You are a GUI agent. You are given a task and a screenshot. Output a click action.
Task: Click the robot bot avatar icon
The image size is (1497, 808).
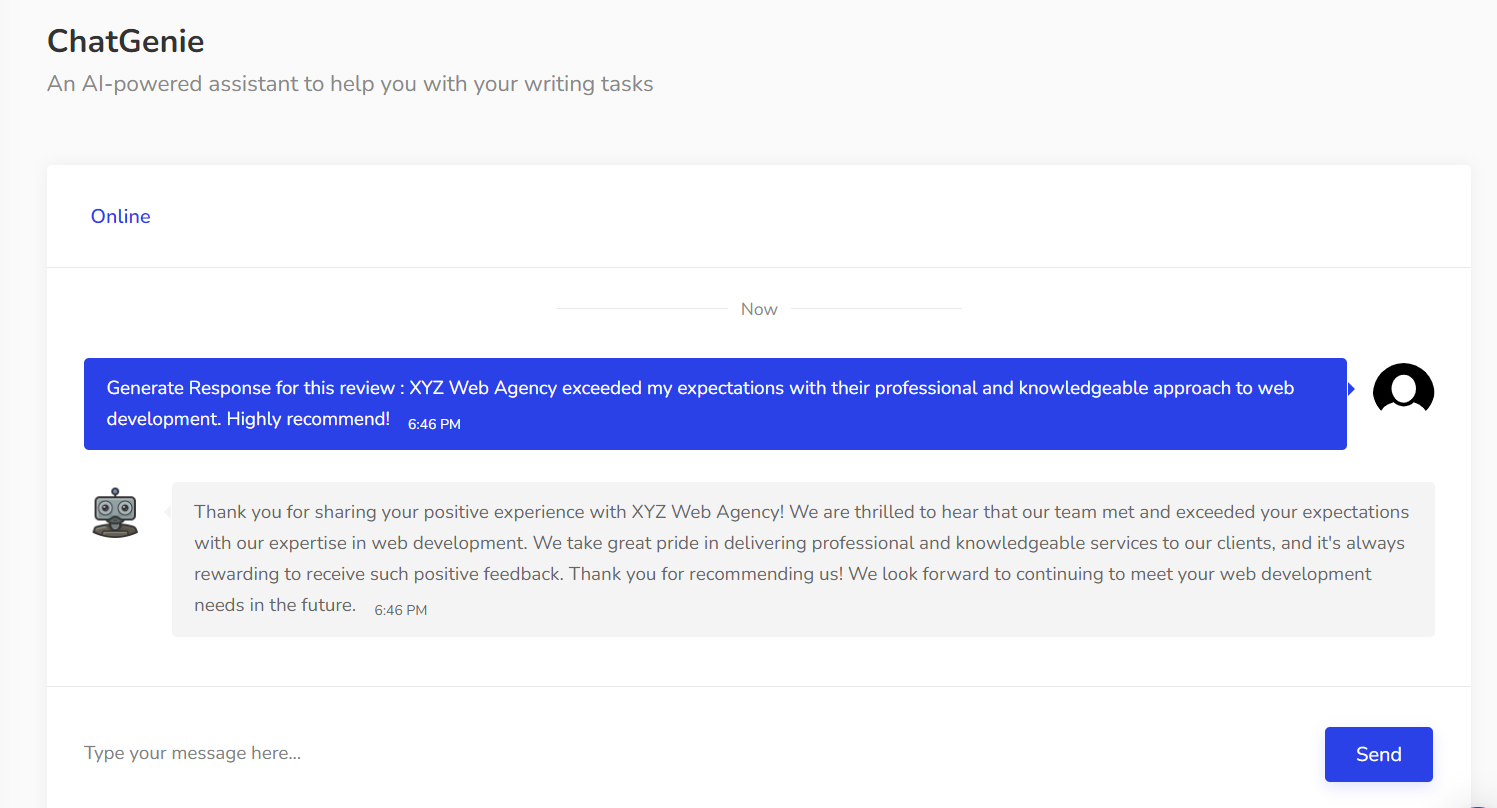point(115,513)
